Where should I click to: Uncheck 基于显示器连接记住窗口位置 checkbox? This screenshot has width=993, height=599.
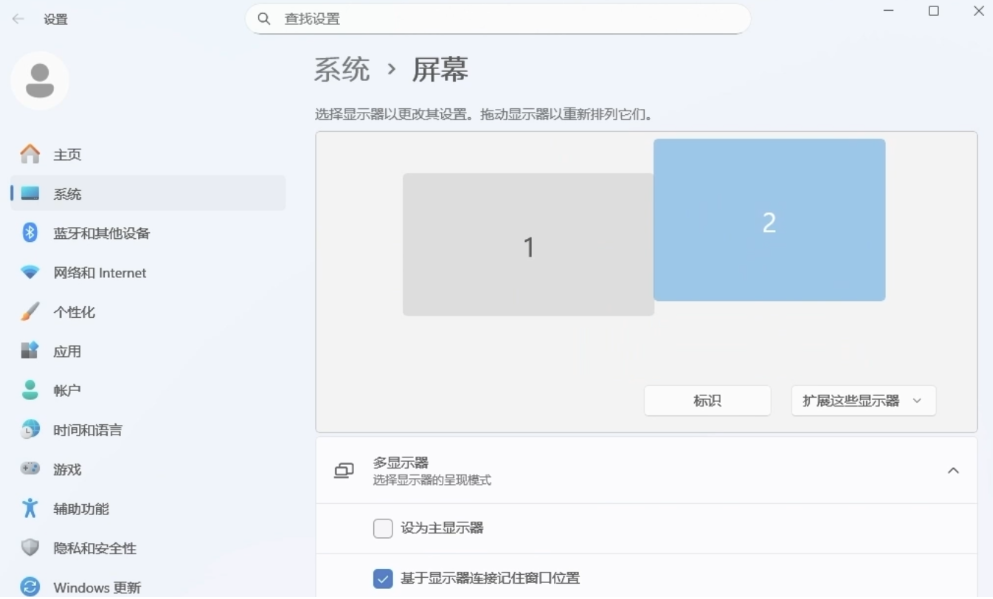[383, 578]
